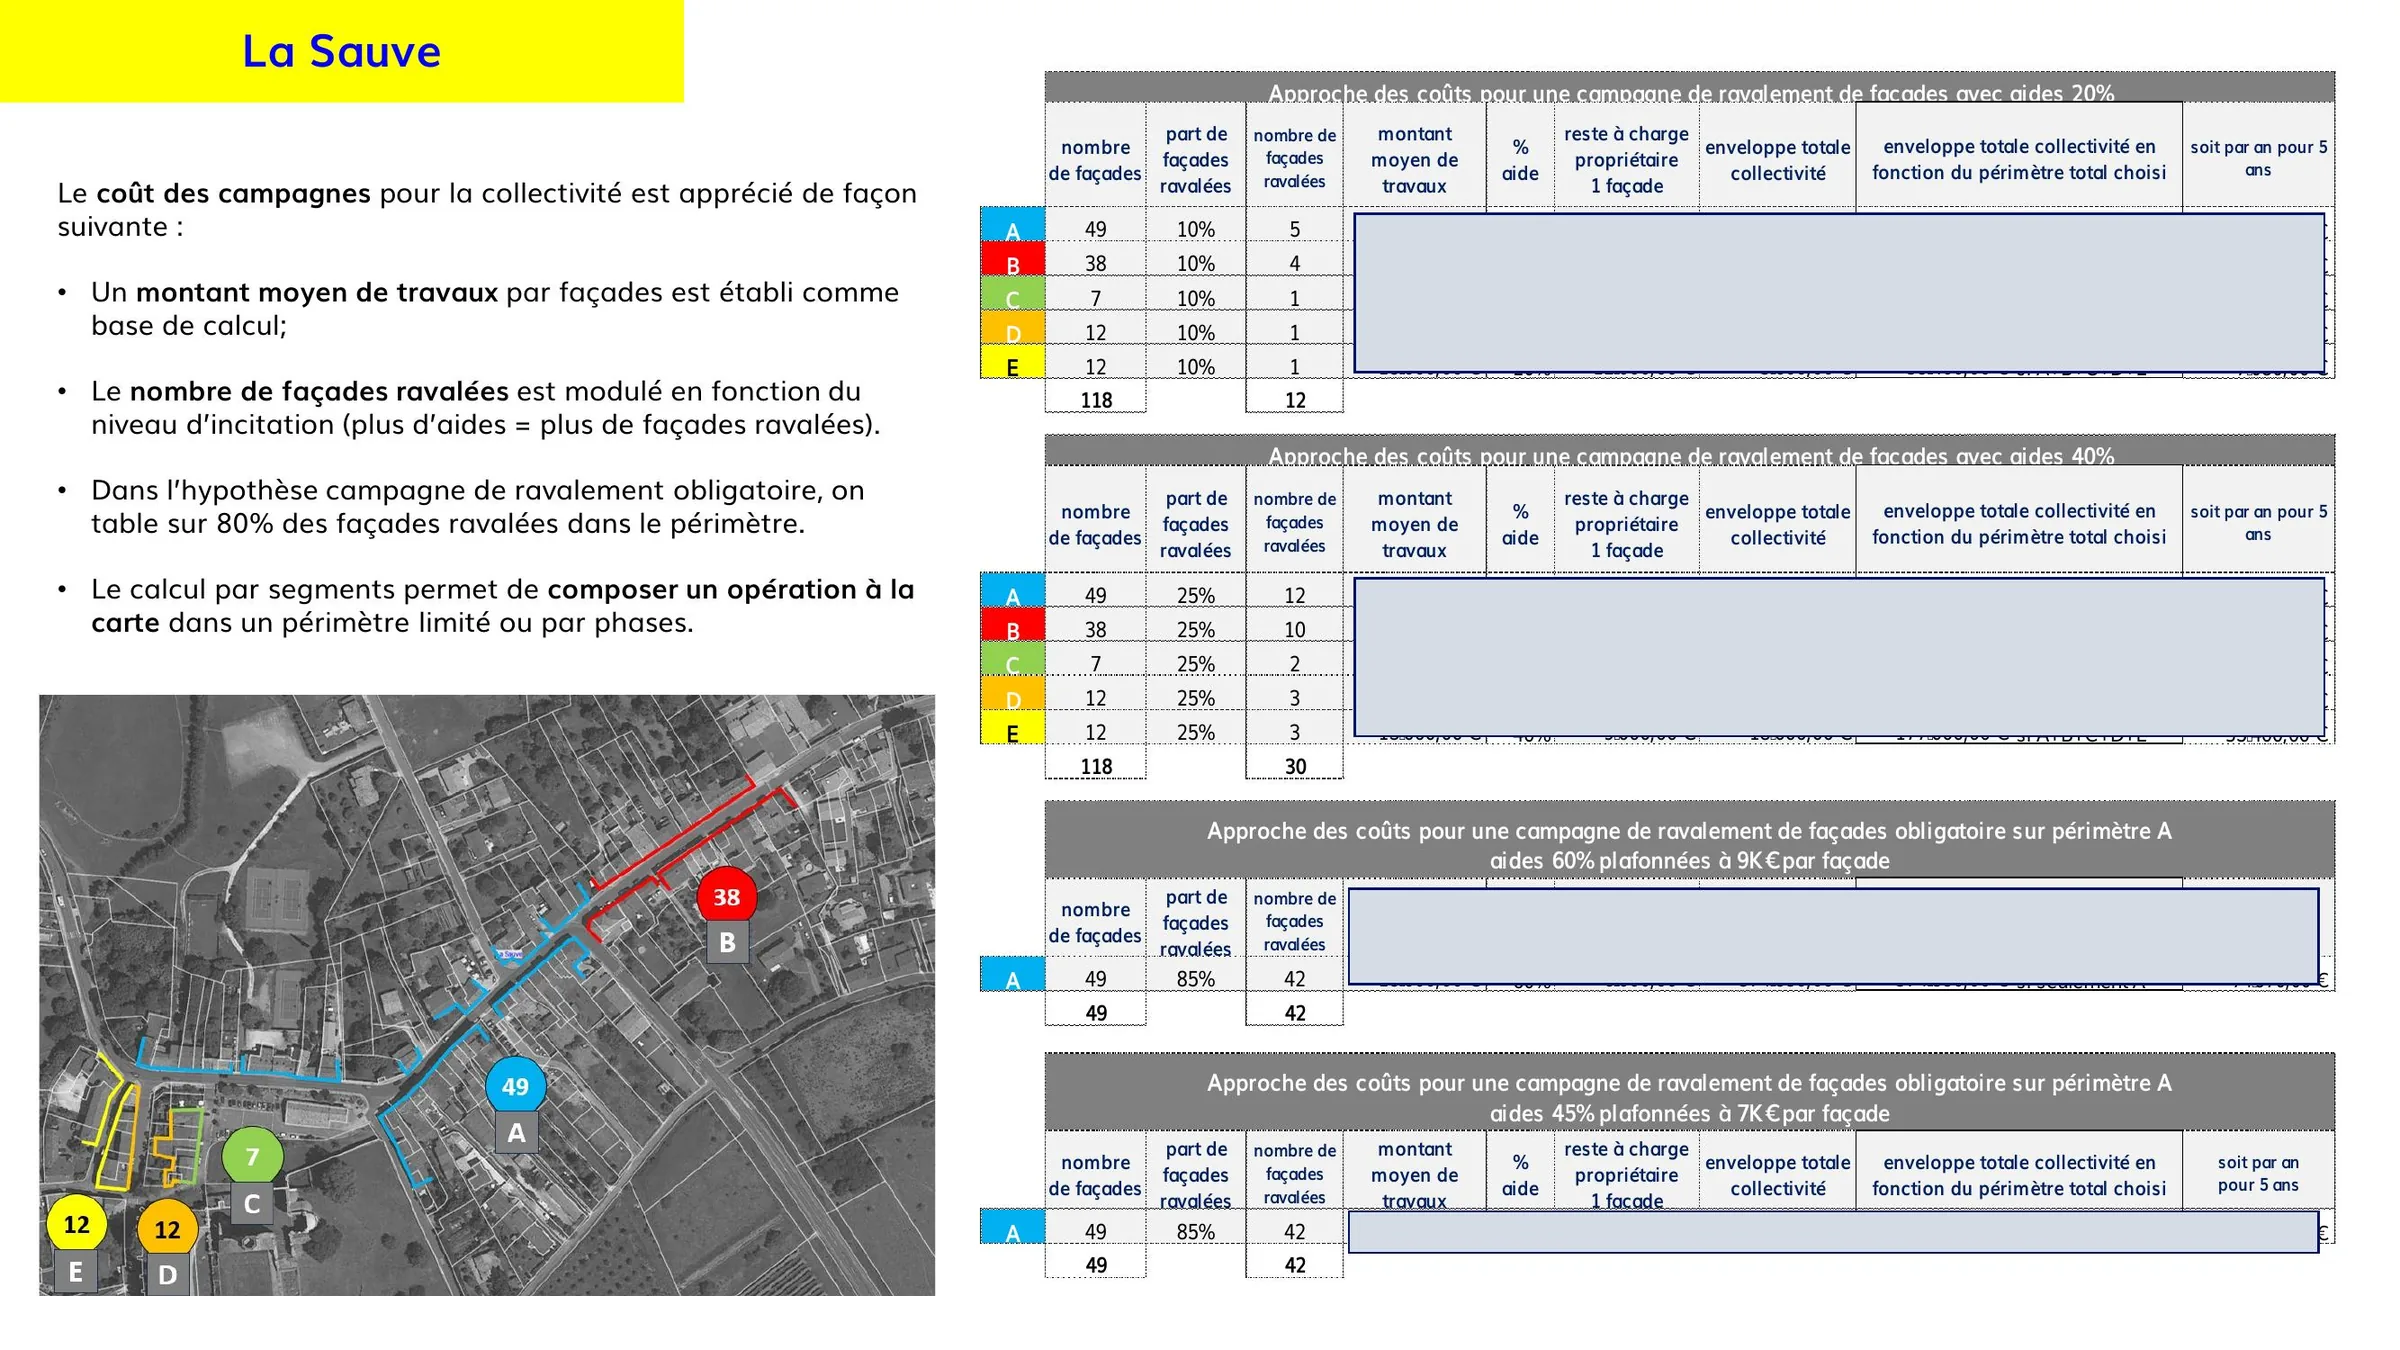Image resolution: width=2400 pixels, height=1350 pixels.
Task: Click '38' in row B of aides 20% table
Action: tap(1096, 263)
